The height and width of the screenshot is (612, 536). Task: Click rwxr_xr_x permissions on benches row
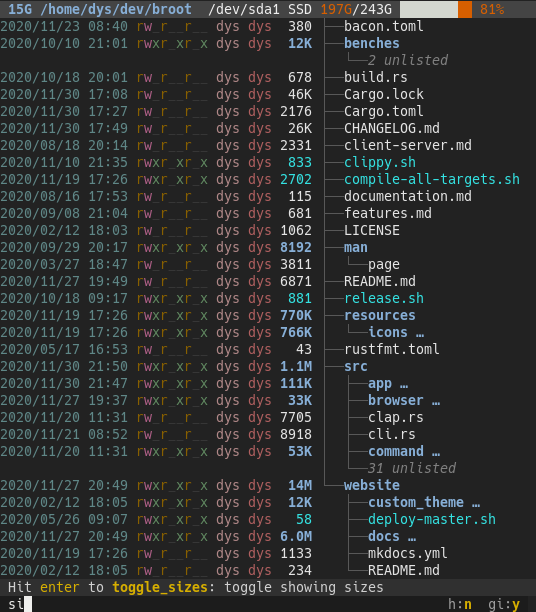click(172, 43)
